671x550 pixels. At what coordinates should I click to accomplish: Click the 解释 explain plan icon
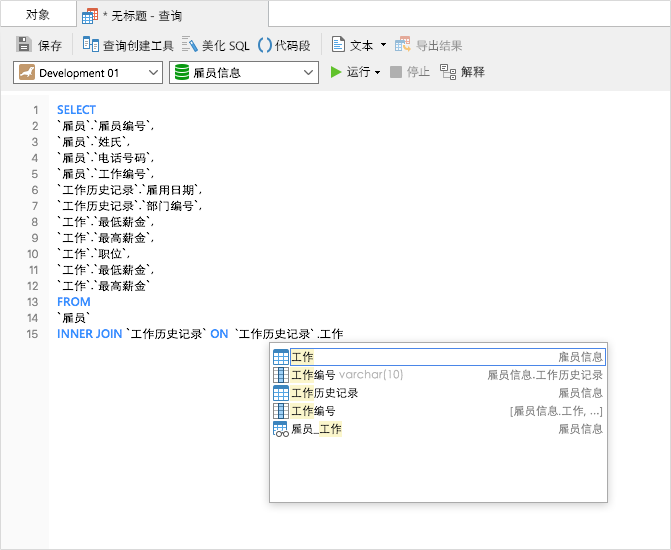coord(448,72)
